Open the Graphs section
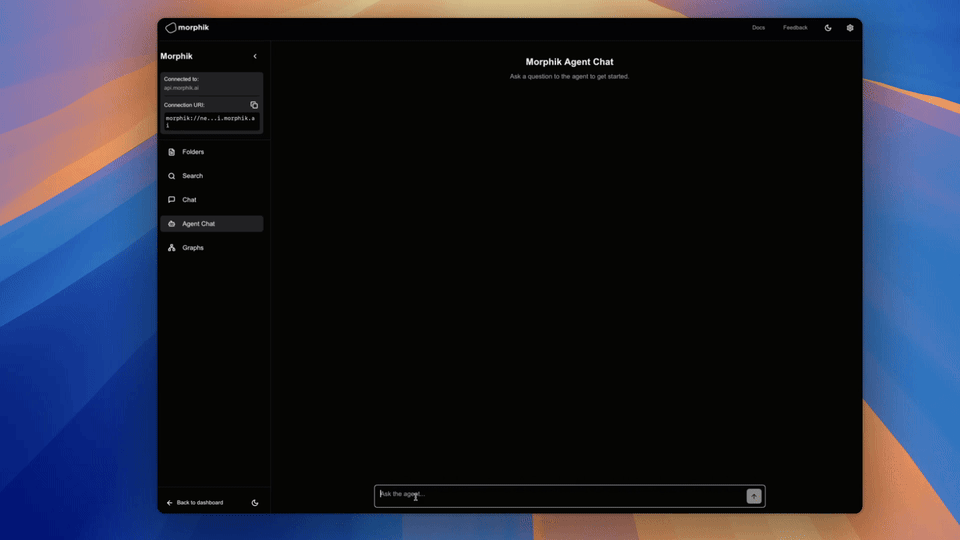960x540 pixels. [212, 247]
